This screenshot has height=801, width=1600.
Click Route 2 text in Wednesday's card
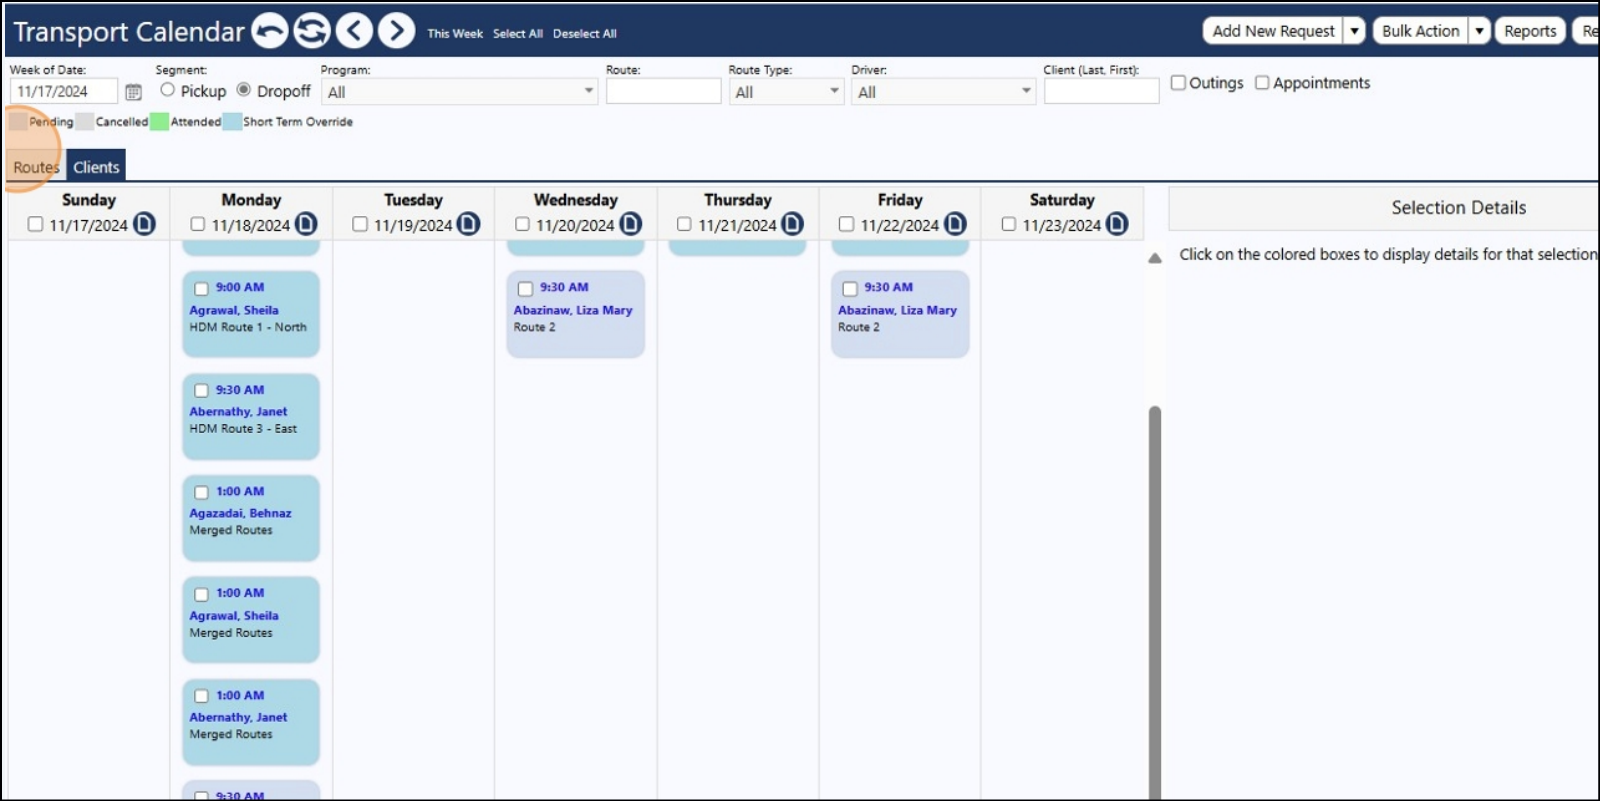534,327
